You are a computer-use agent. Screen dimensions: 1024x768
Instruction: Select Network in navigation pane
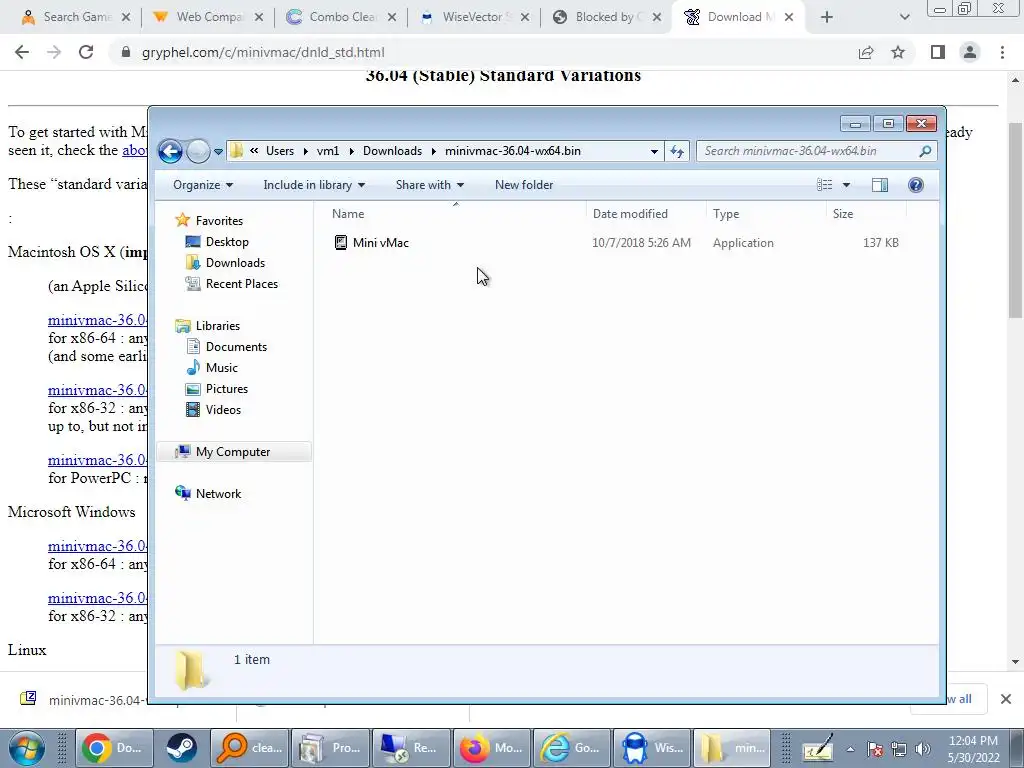(218, 494)
